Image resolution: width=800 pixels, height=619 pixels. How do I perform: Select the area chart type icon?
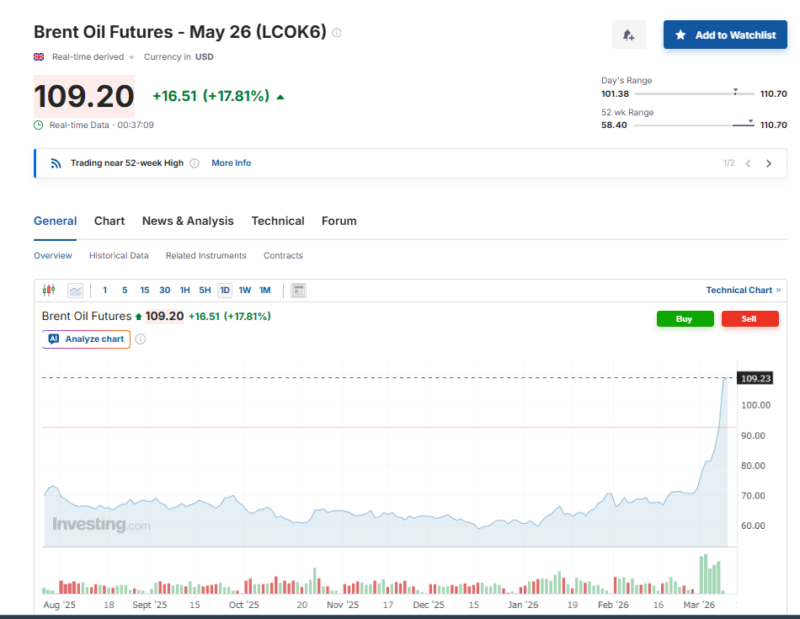coord(75,290)
